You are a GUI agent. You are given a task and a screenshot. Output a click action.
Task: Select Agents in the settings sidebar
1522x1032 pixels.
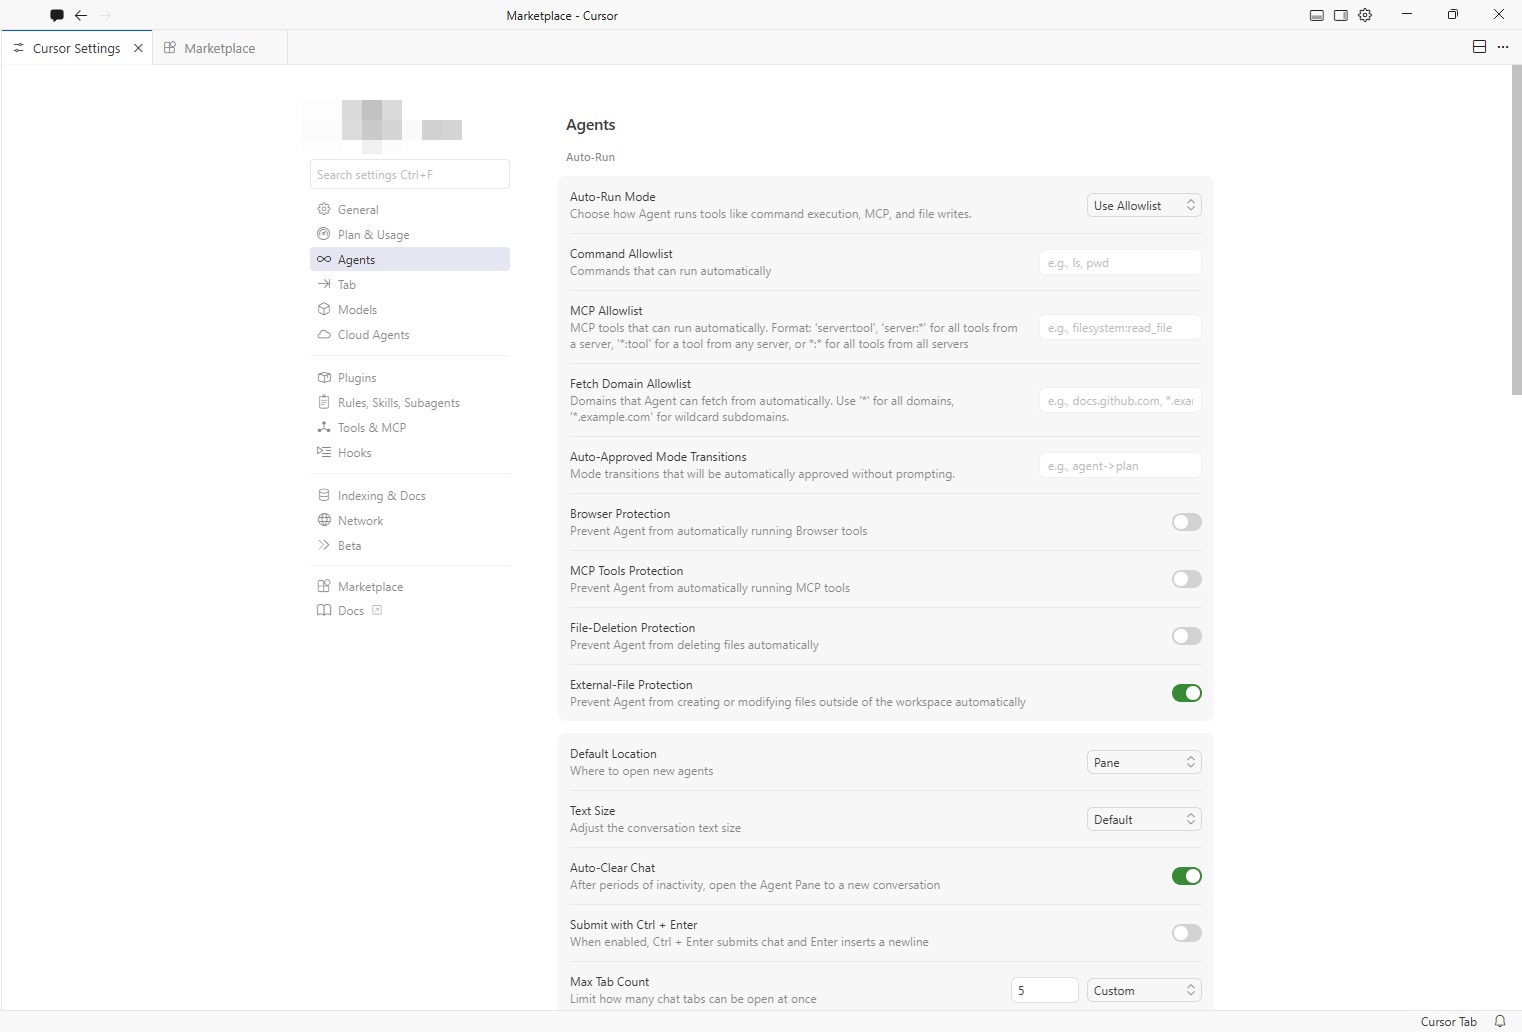(x=410, y=259)
